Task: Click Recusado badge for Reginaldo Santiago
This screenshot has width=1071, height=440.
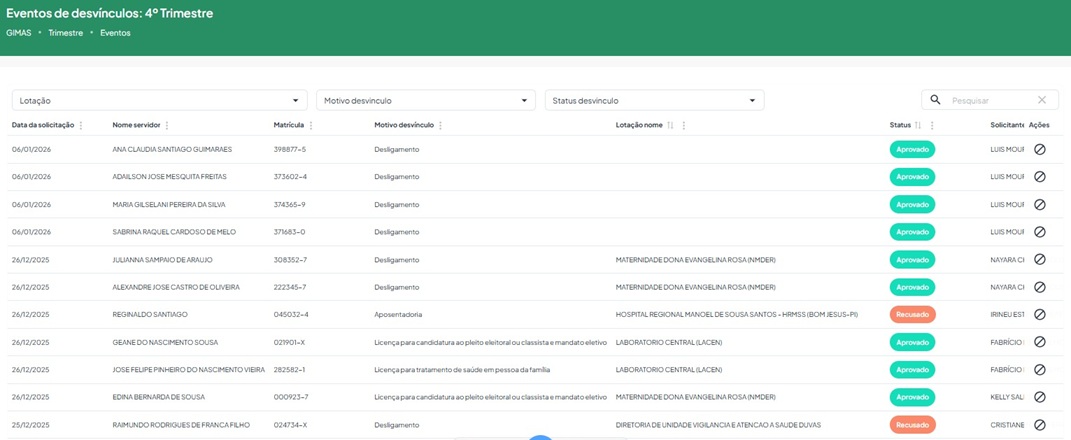Action: coord(912,314)
